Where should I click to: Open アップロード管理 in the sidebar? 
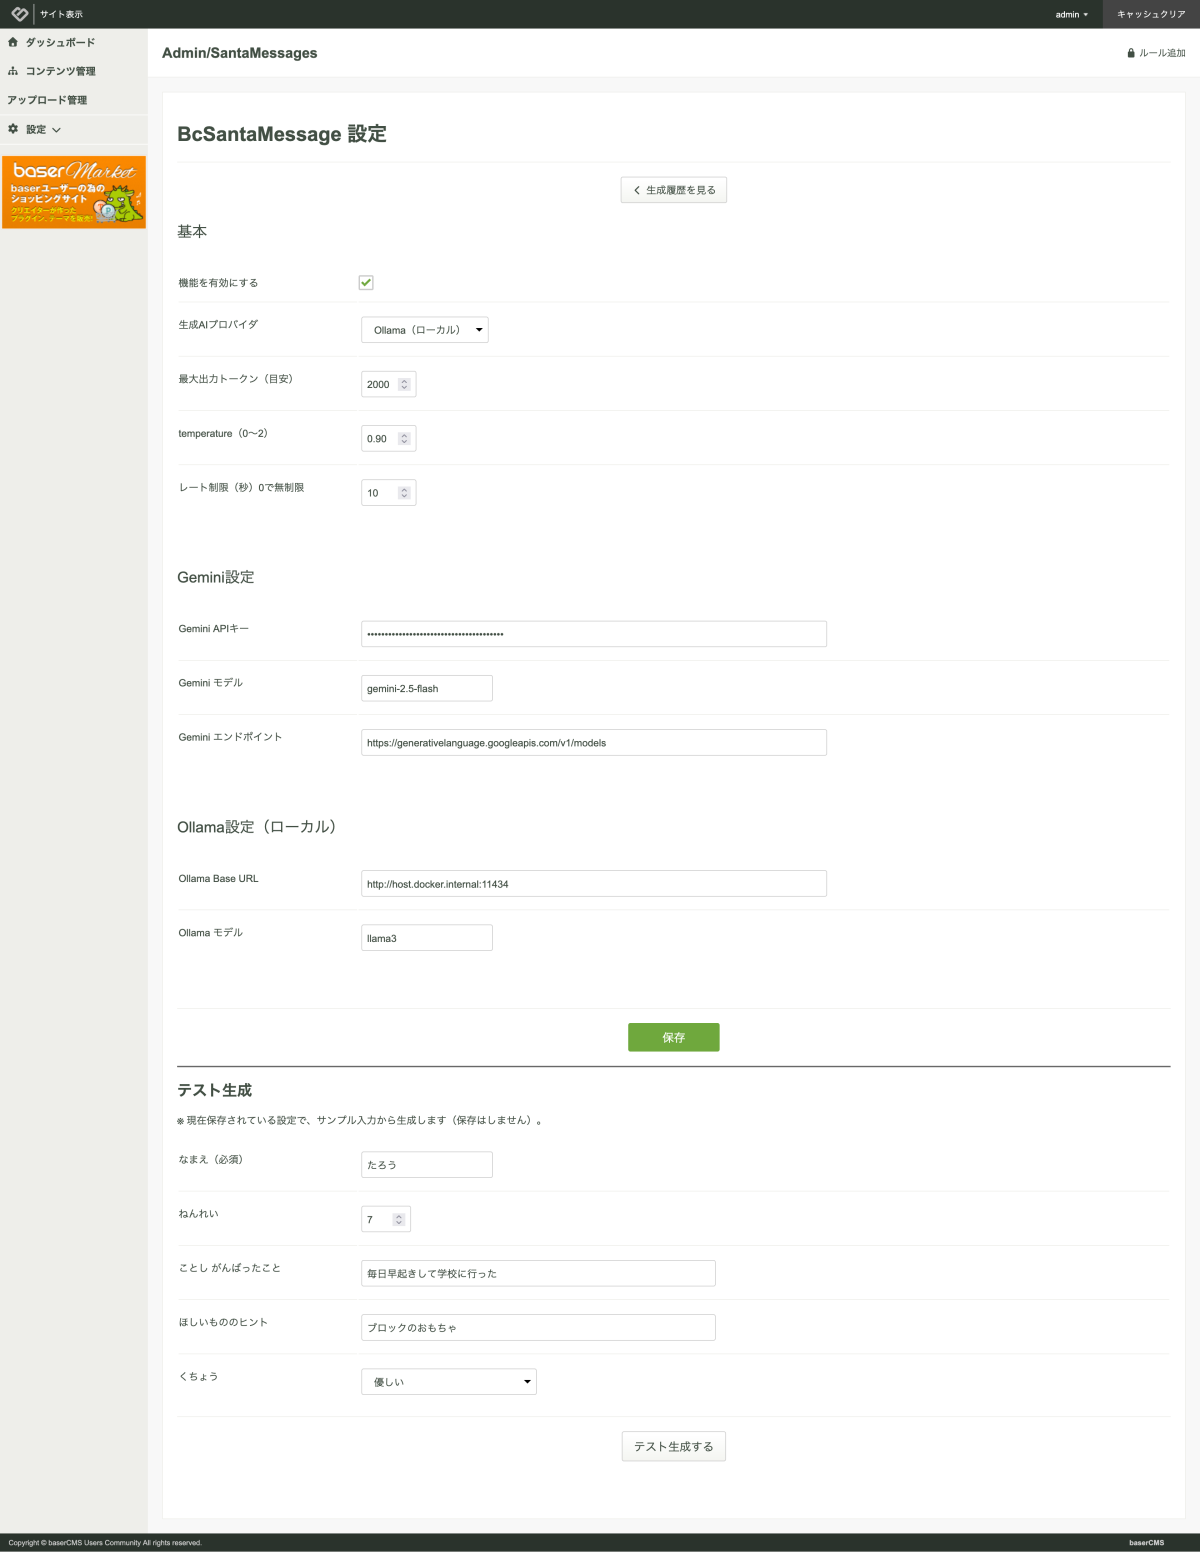pyautogui.click(x=47, y=100)
